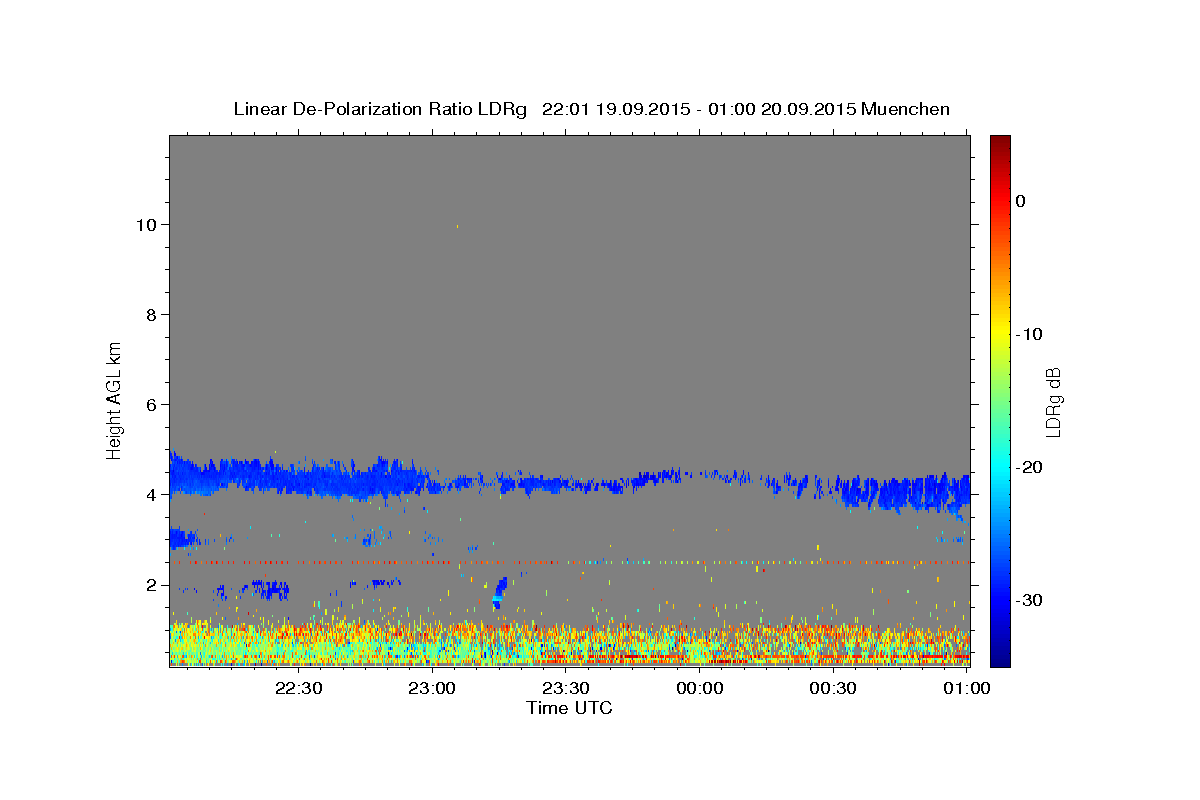This screenshot has width=1200, height=800.
Task: Select the 'Muenchen' location text in the title
Action: point(906,109)
